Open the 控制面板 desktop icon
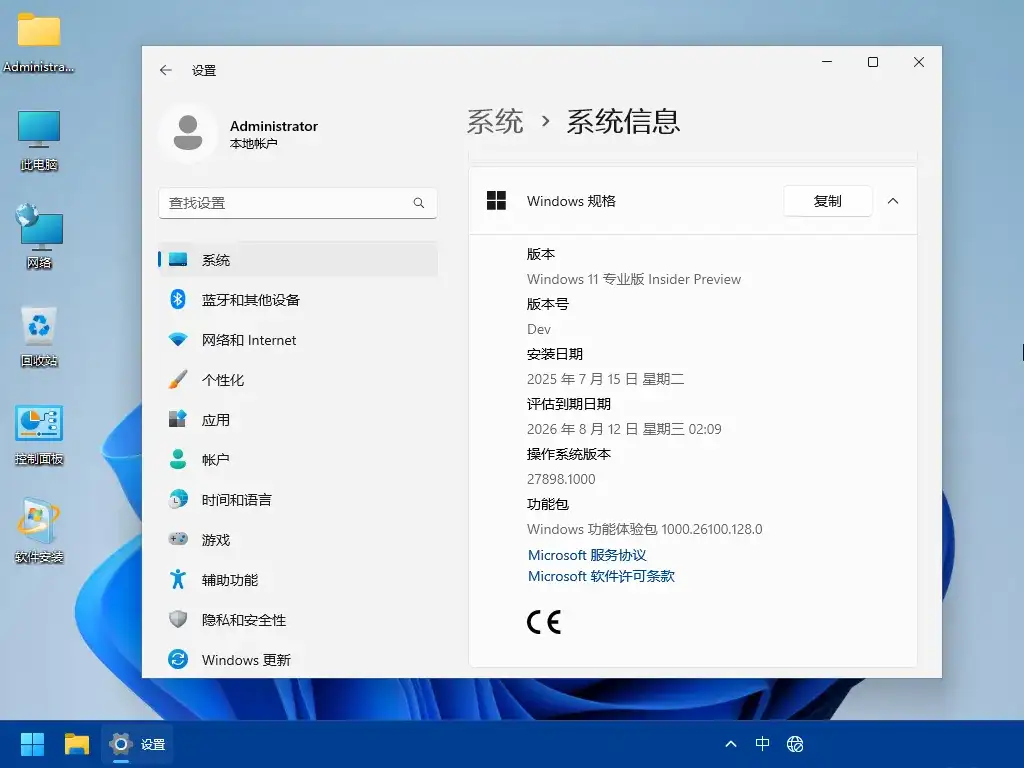1024x768 pixels. (39, 435)
